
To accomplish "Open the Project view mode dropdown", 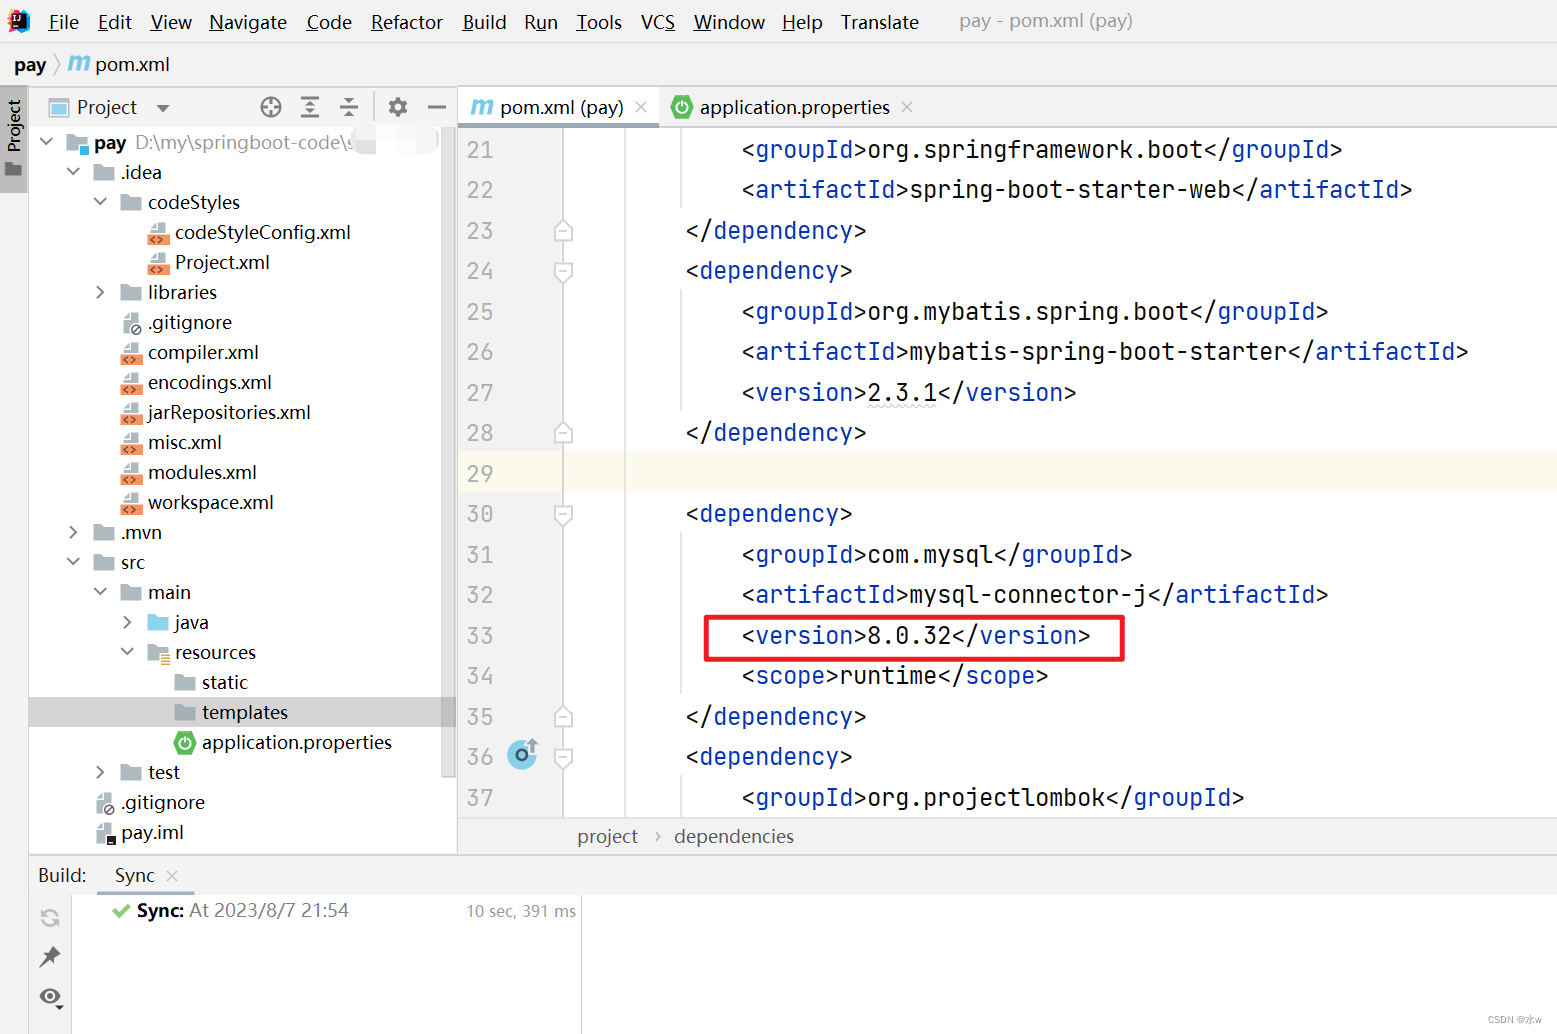I will 162,107.
